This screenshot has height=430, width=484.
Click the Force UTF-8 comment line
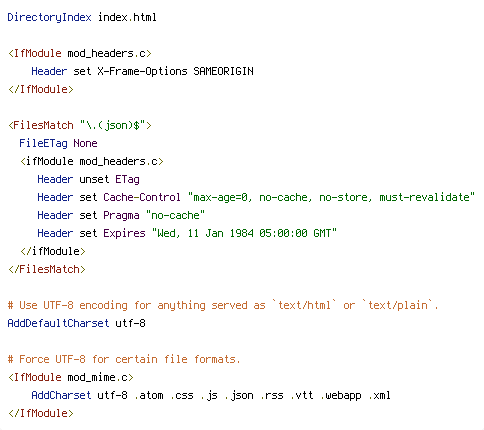coord(124,359)
